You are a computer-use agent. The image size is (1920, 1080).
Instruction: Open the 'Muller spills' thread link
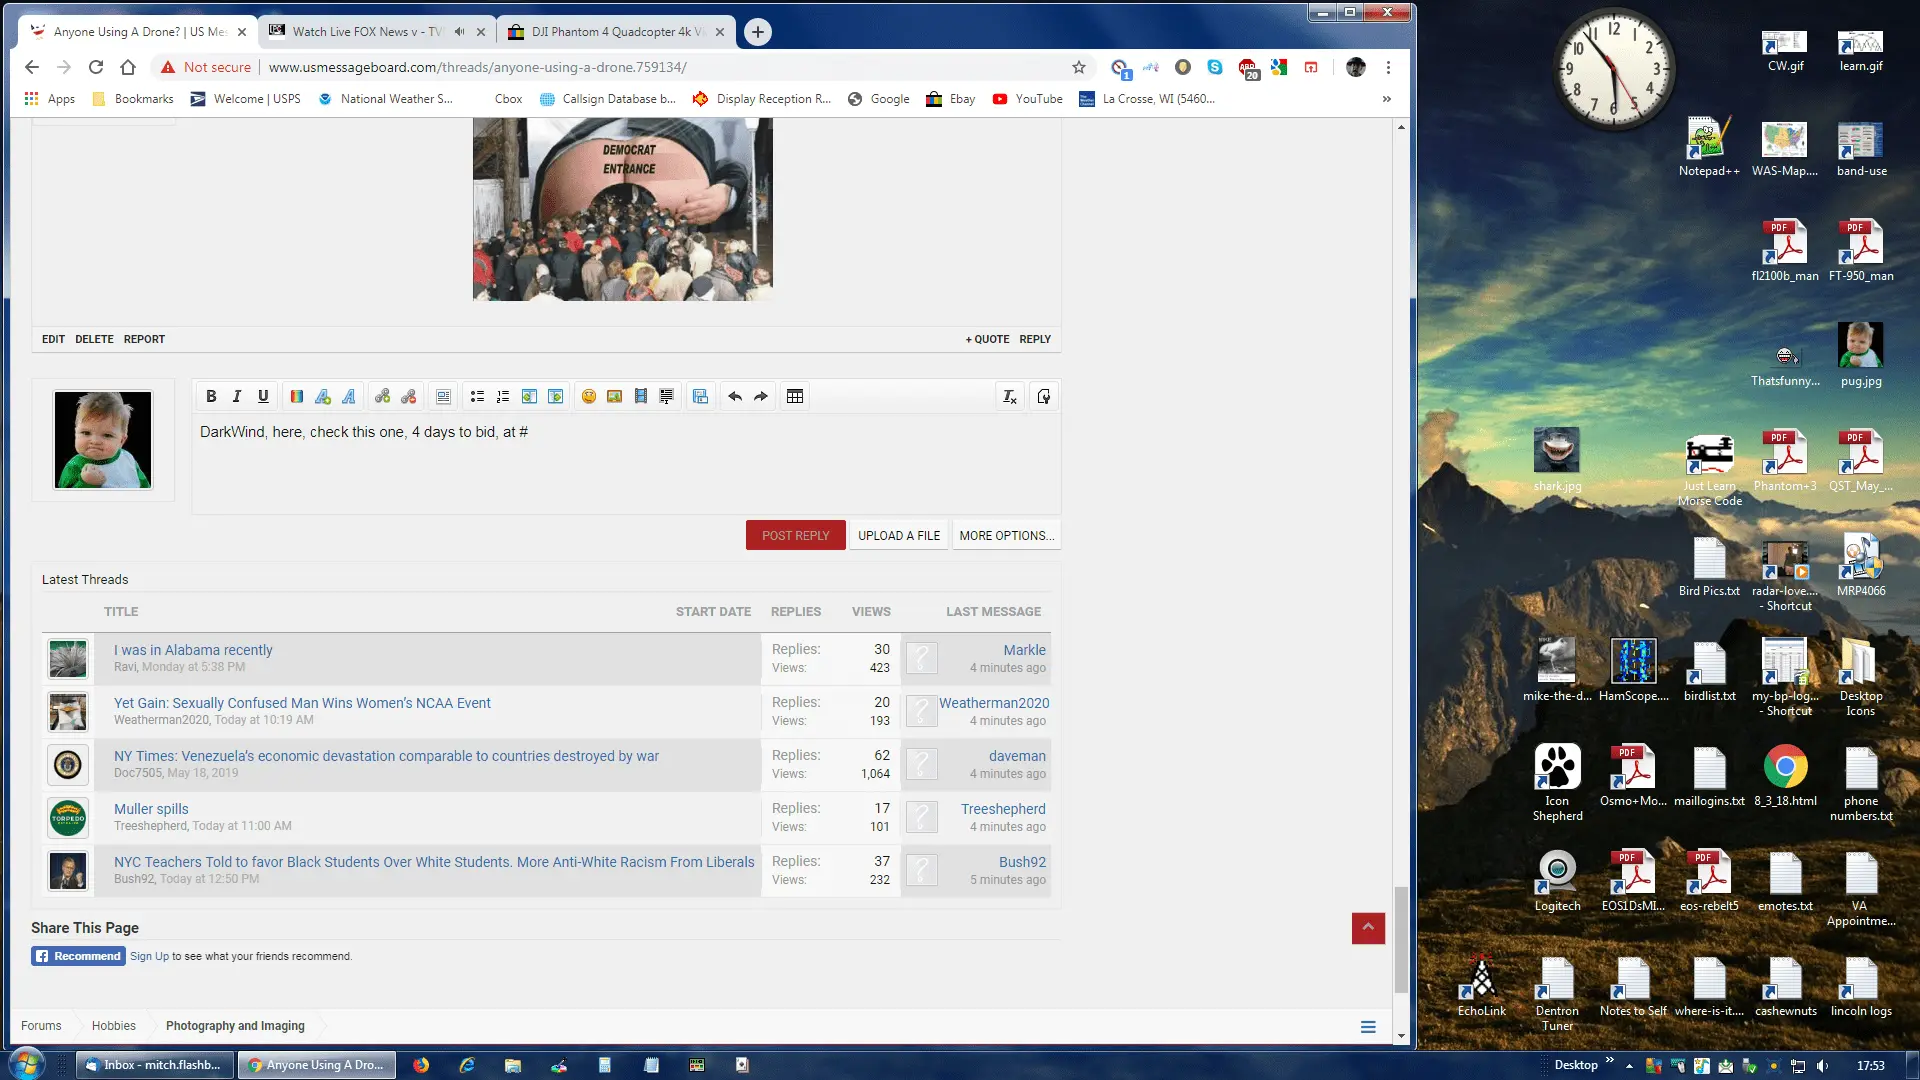tap(151, 809)
